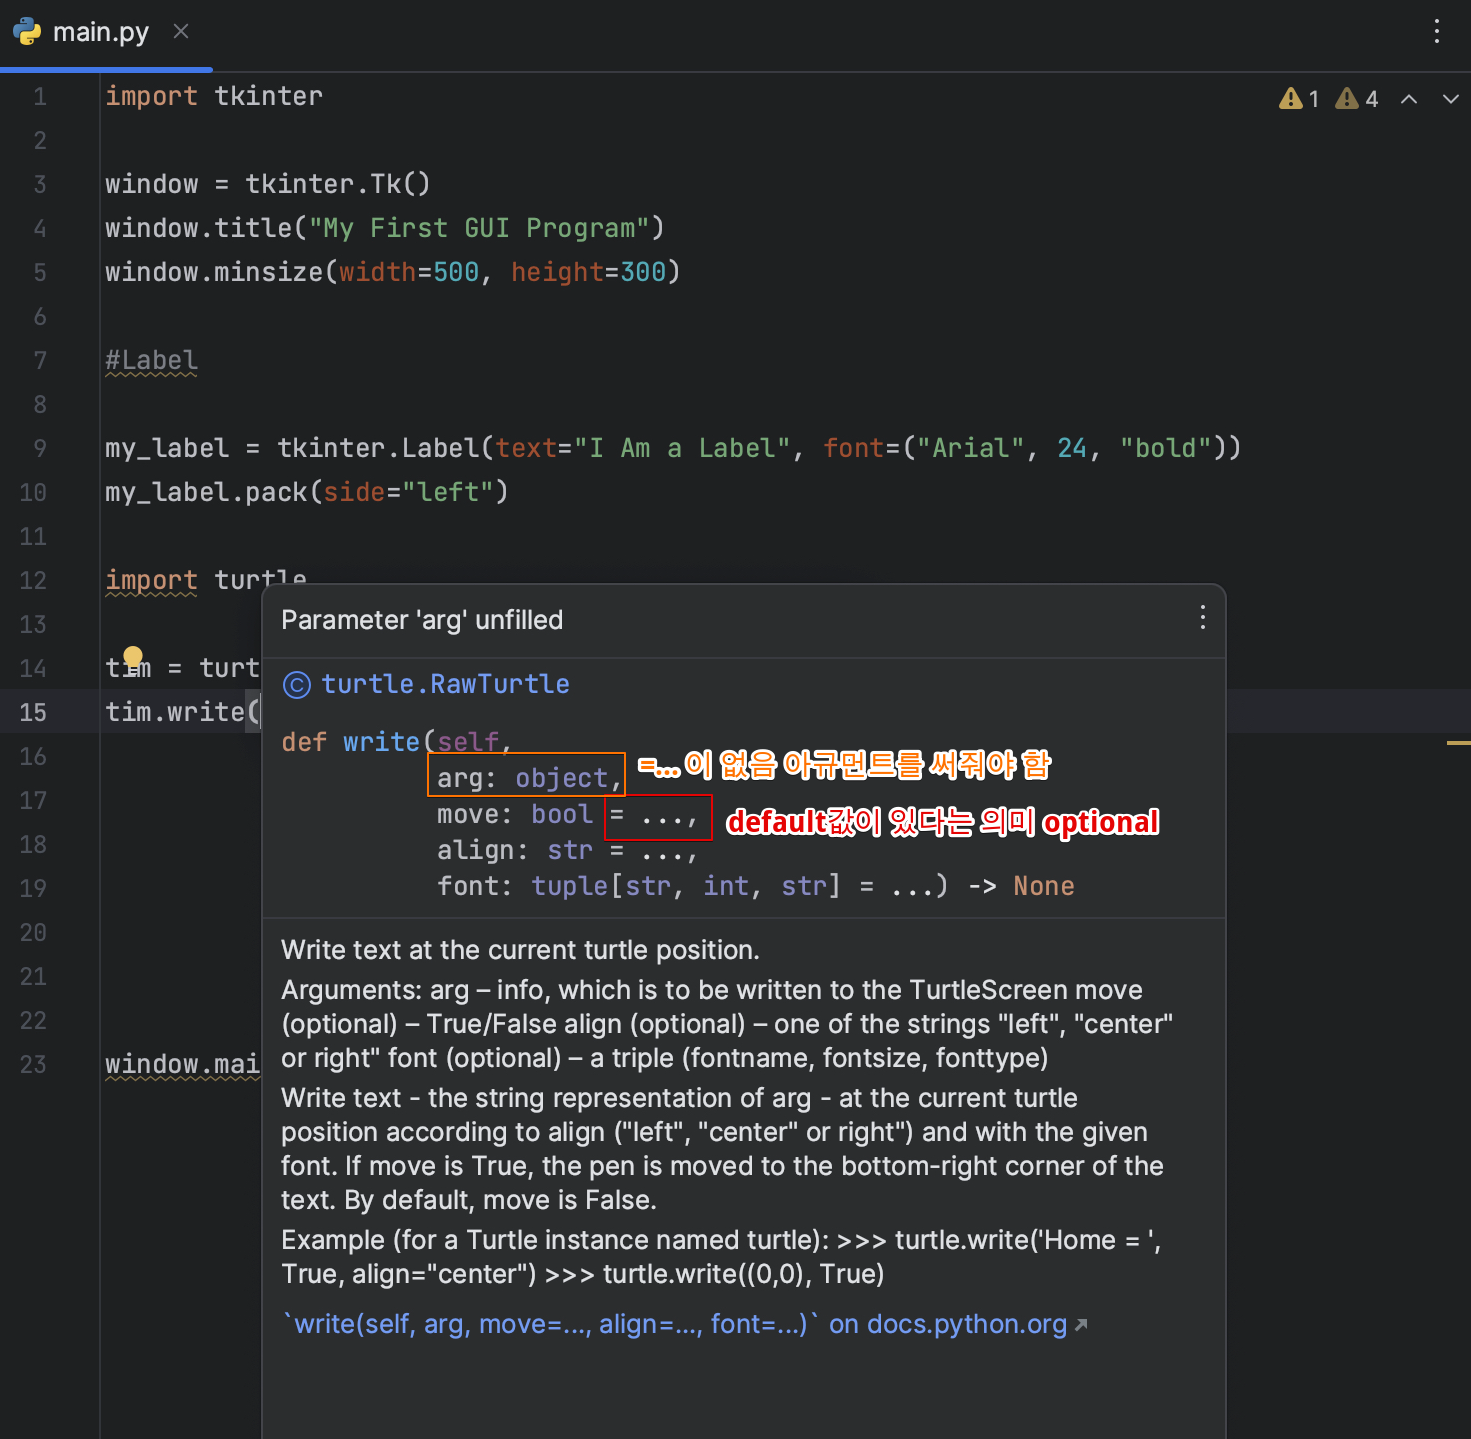1471x1439 pixels.
Task: Click the window.minsize code line
Action: (x=392, y=272)
